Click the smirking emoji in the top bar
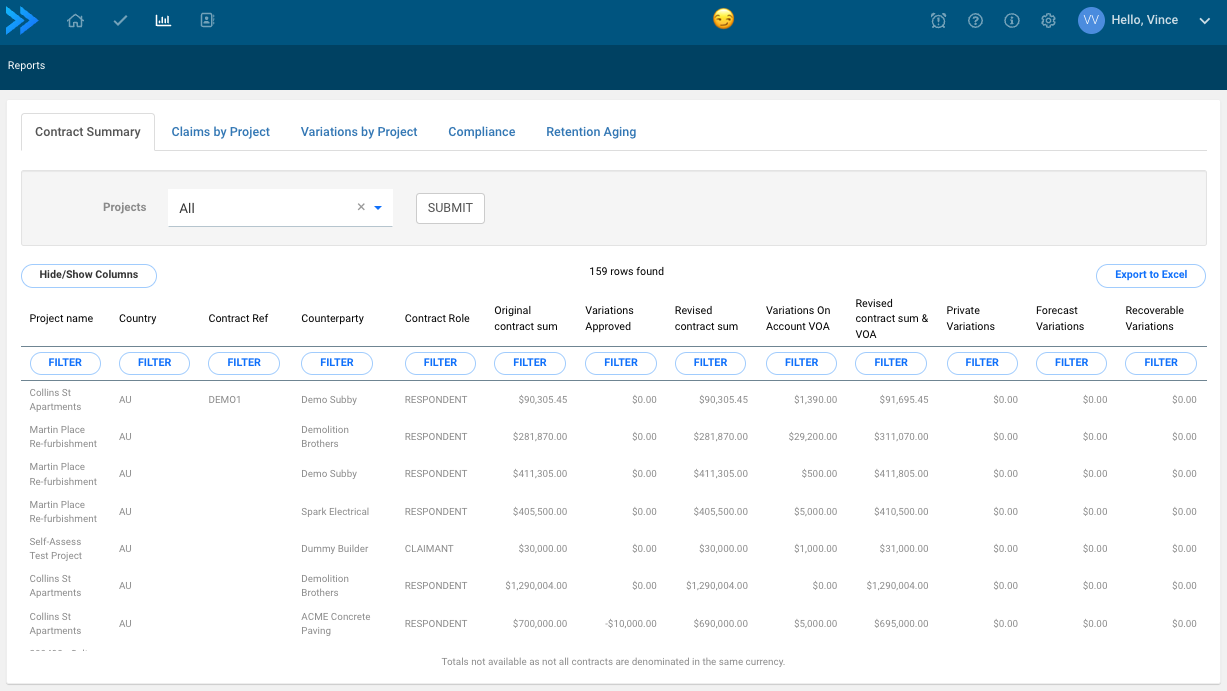The width and height of the screenshot is (1227, 691). 722,19
